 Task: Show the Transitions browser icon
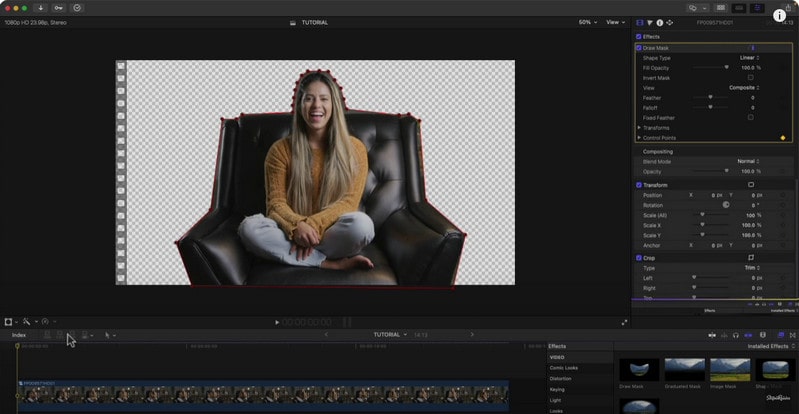click(792, 335)
